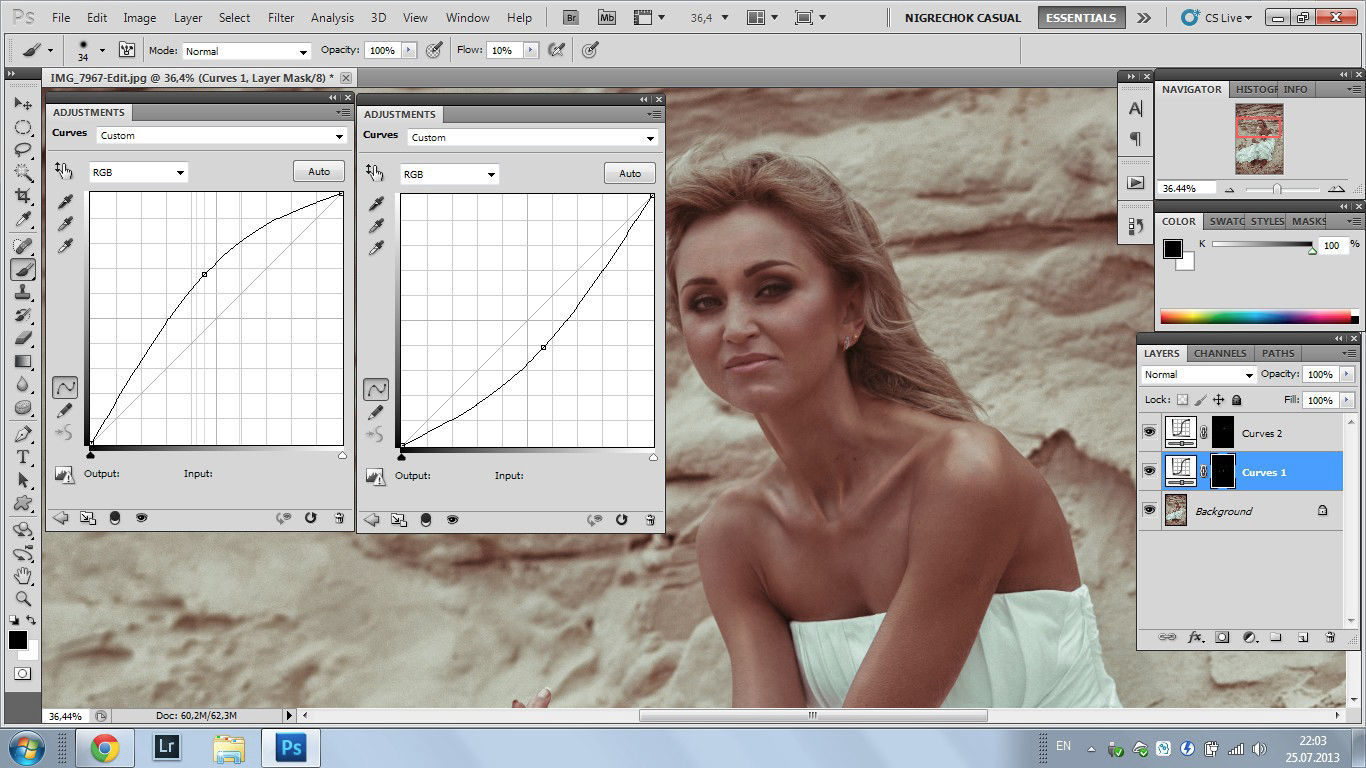Select the Type tool
This screenshot has height=768, width=1366.
23,457
